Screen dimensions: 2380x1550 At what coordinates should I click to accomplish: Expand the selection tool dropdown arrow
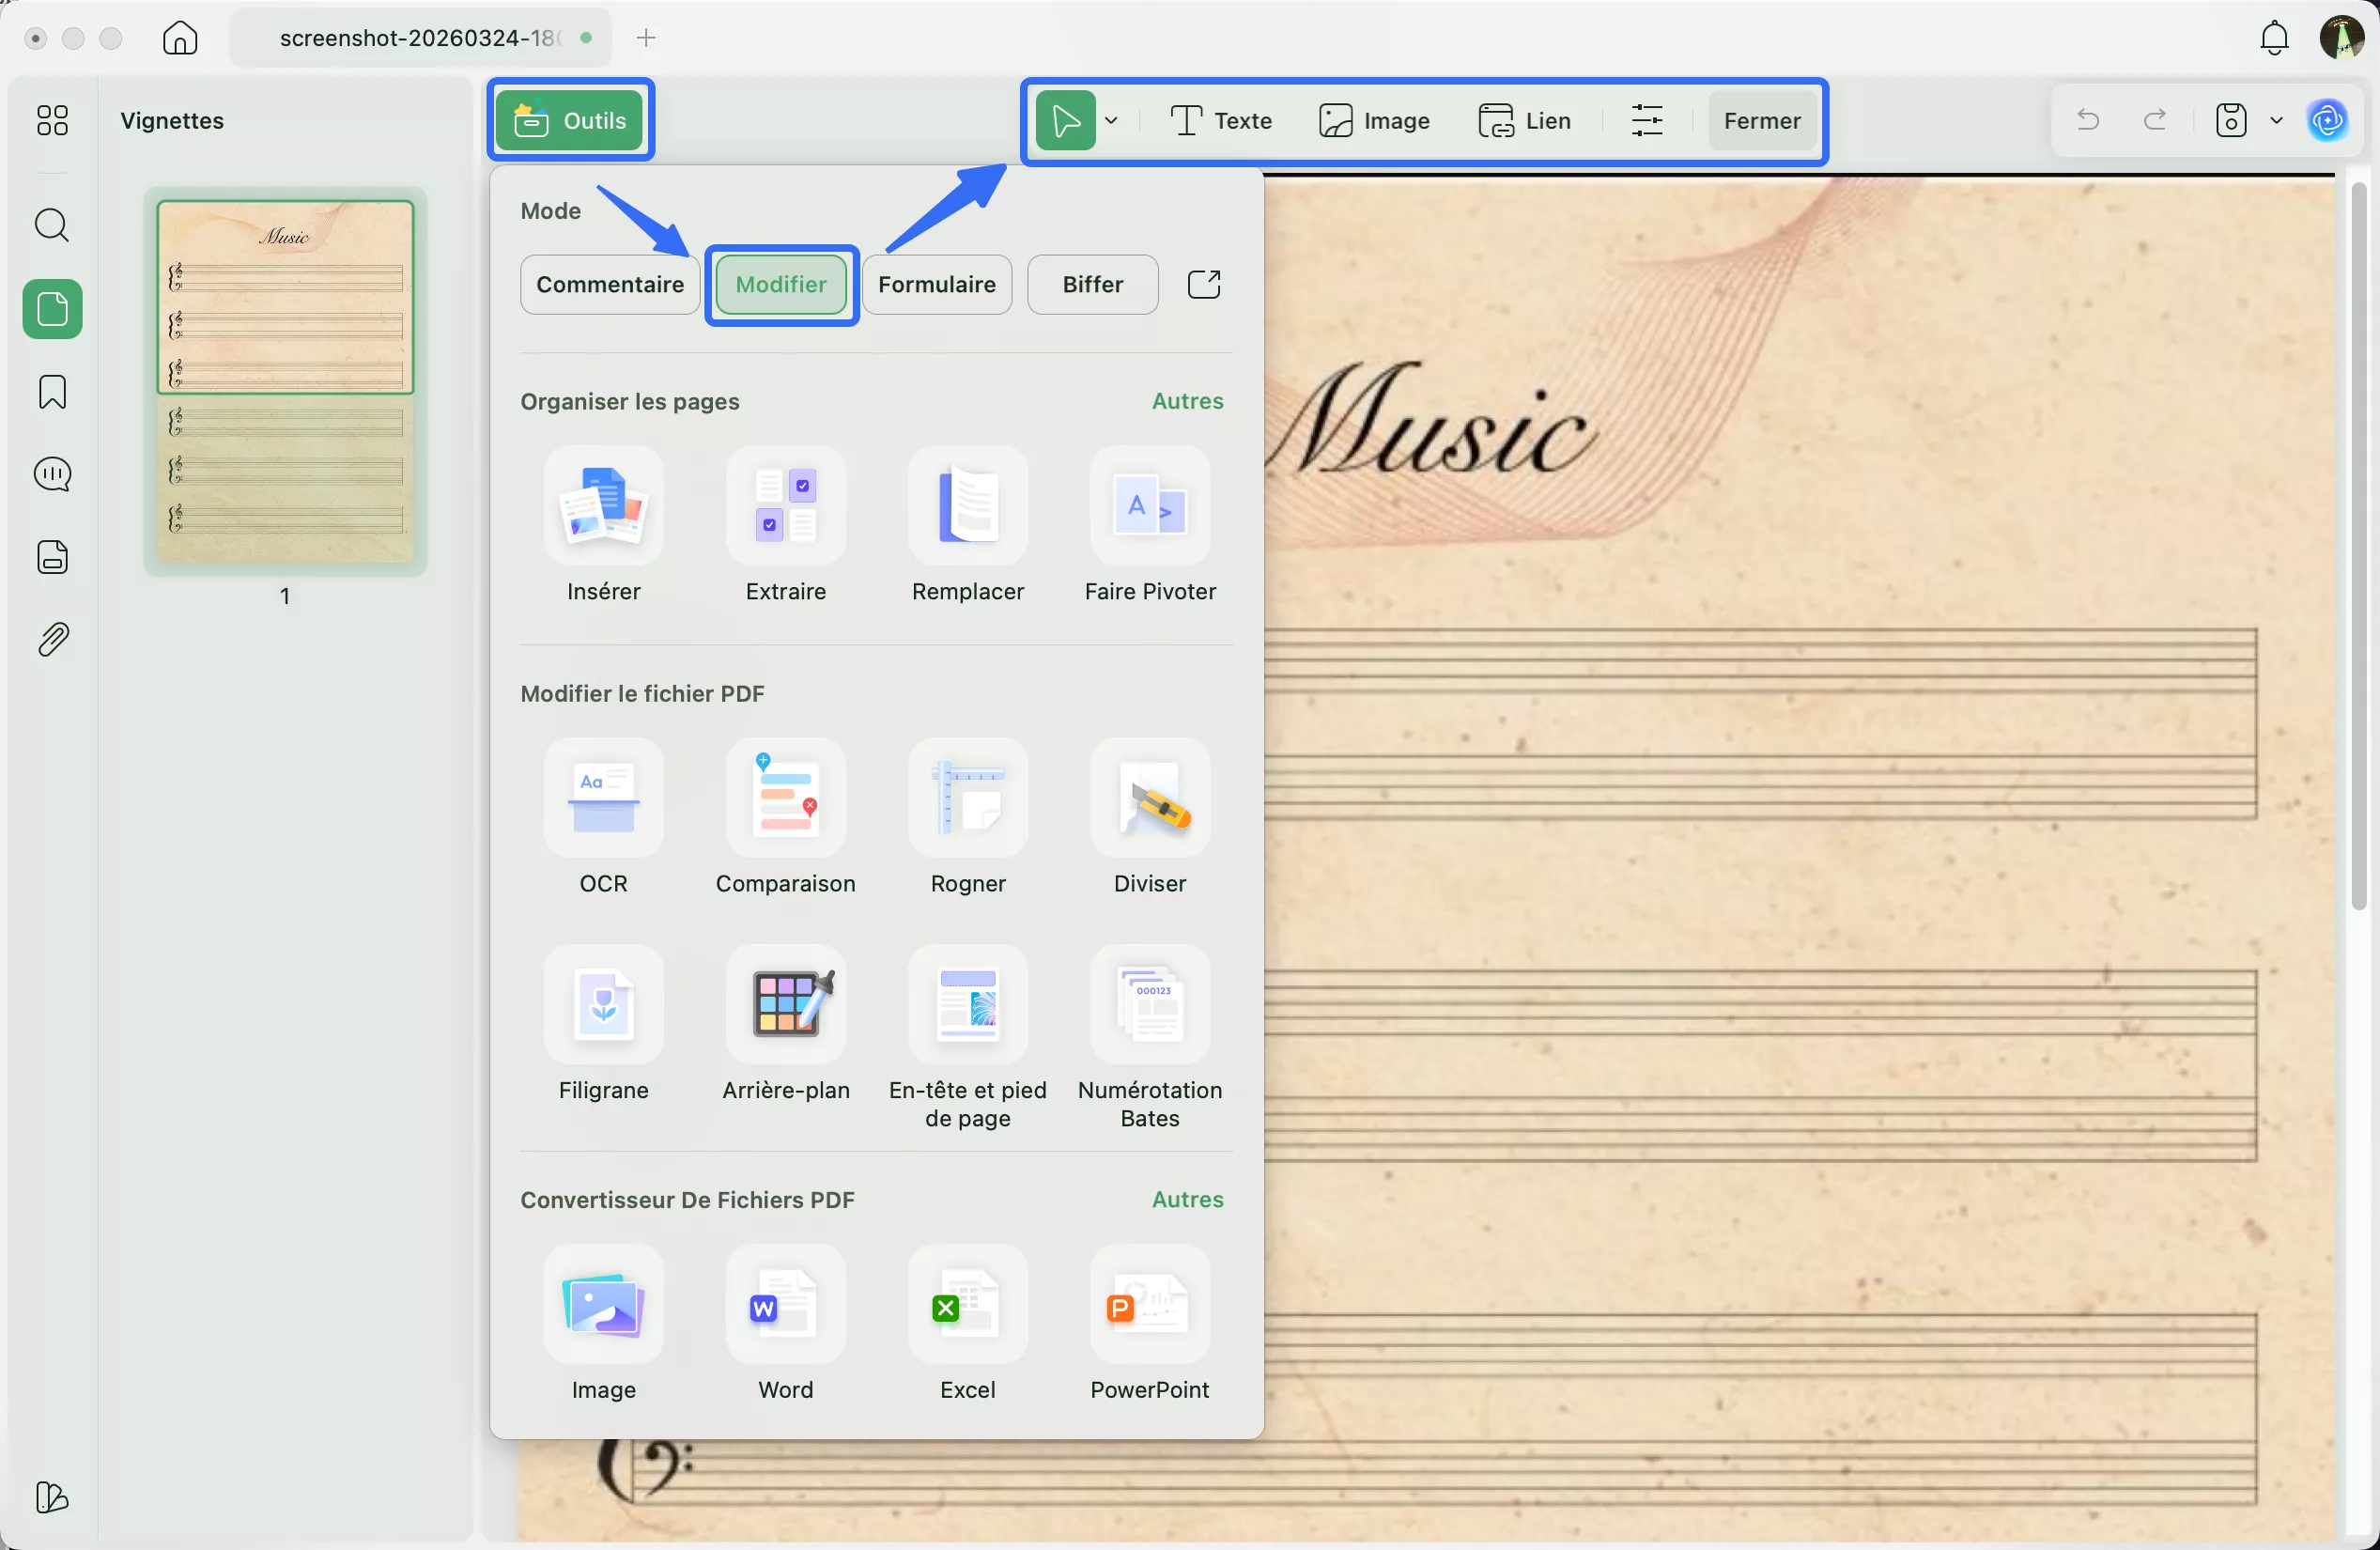pos(1111,121)
